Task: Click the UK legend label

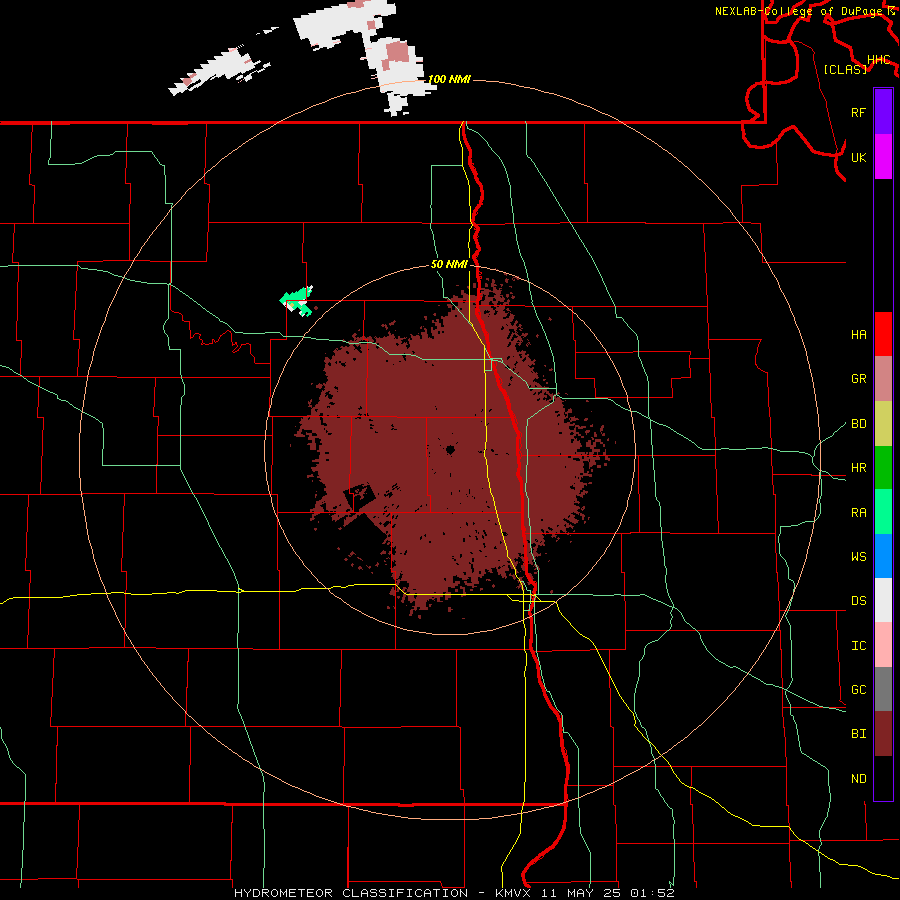Action: point(858,157)
